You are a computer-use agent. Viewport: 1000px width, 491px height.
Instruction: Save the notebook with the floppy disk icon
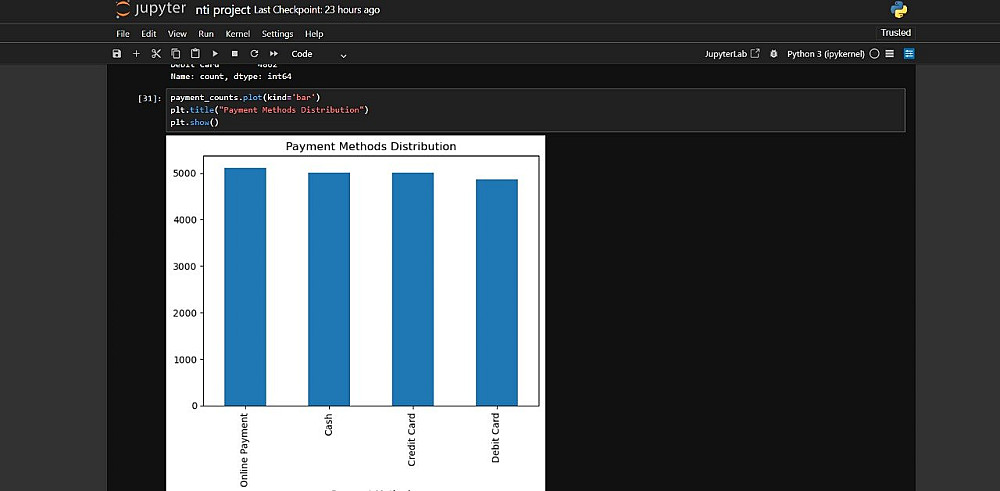(x=116, y=54)
